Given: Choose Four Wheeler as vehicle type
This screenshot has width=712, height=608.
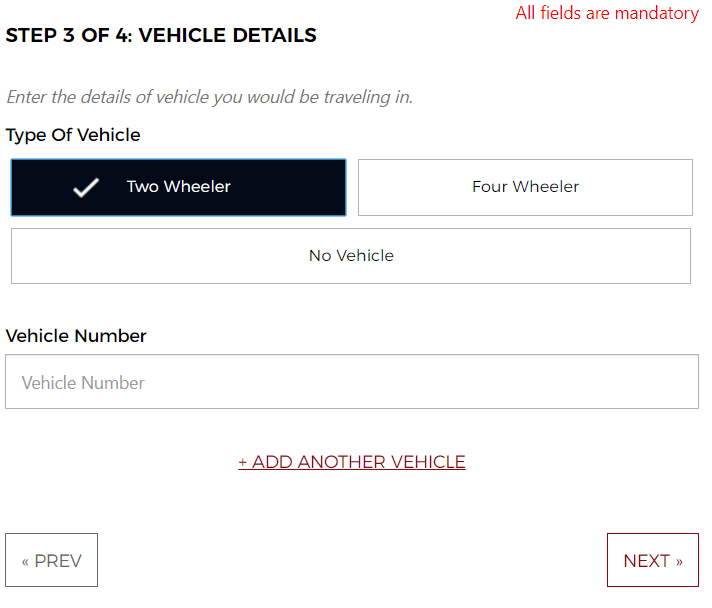Looking at the screenshot, I should (525, 187).
